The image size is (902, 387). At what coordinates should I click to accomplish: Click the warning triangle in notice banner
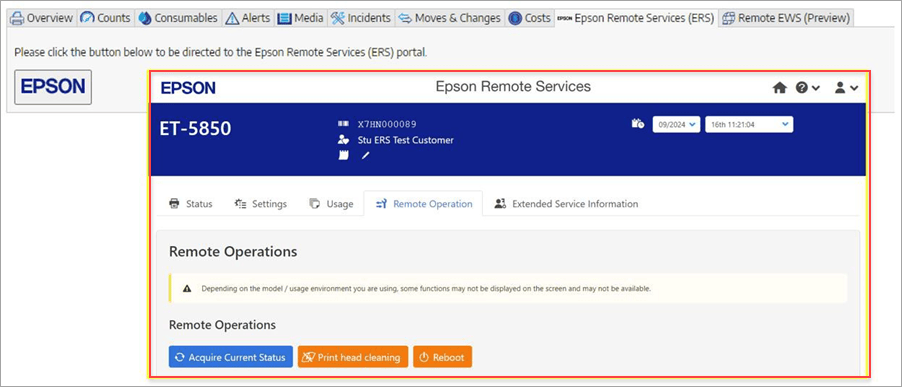[x=186, y=289]
